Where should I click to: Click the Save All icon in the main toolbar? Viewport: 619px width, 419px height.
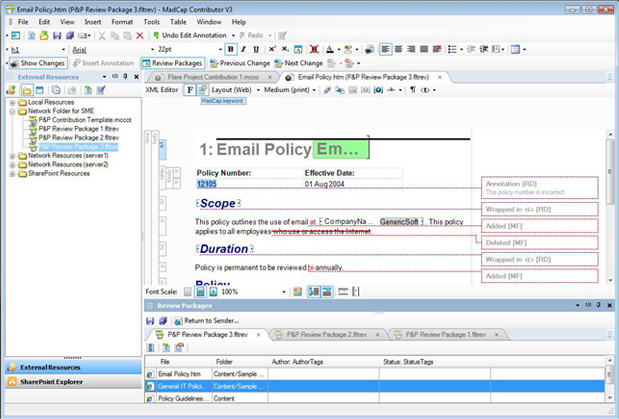click(x=70, y=36)
